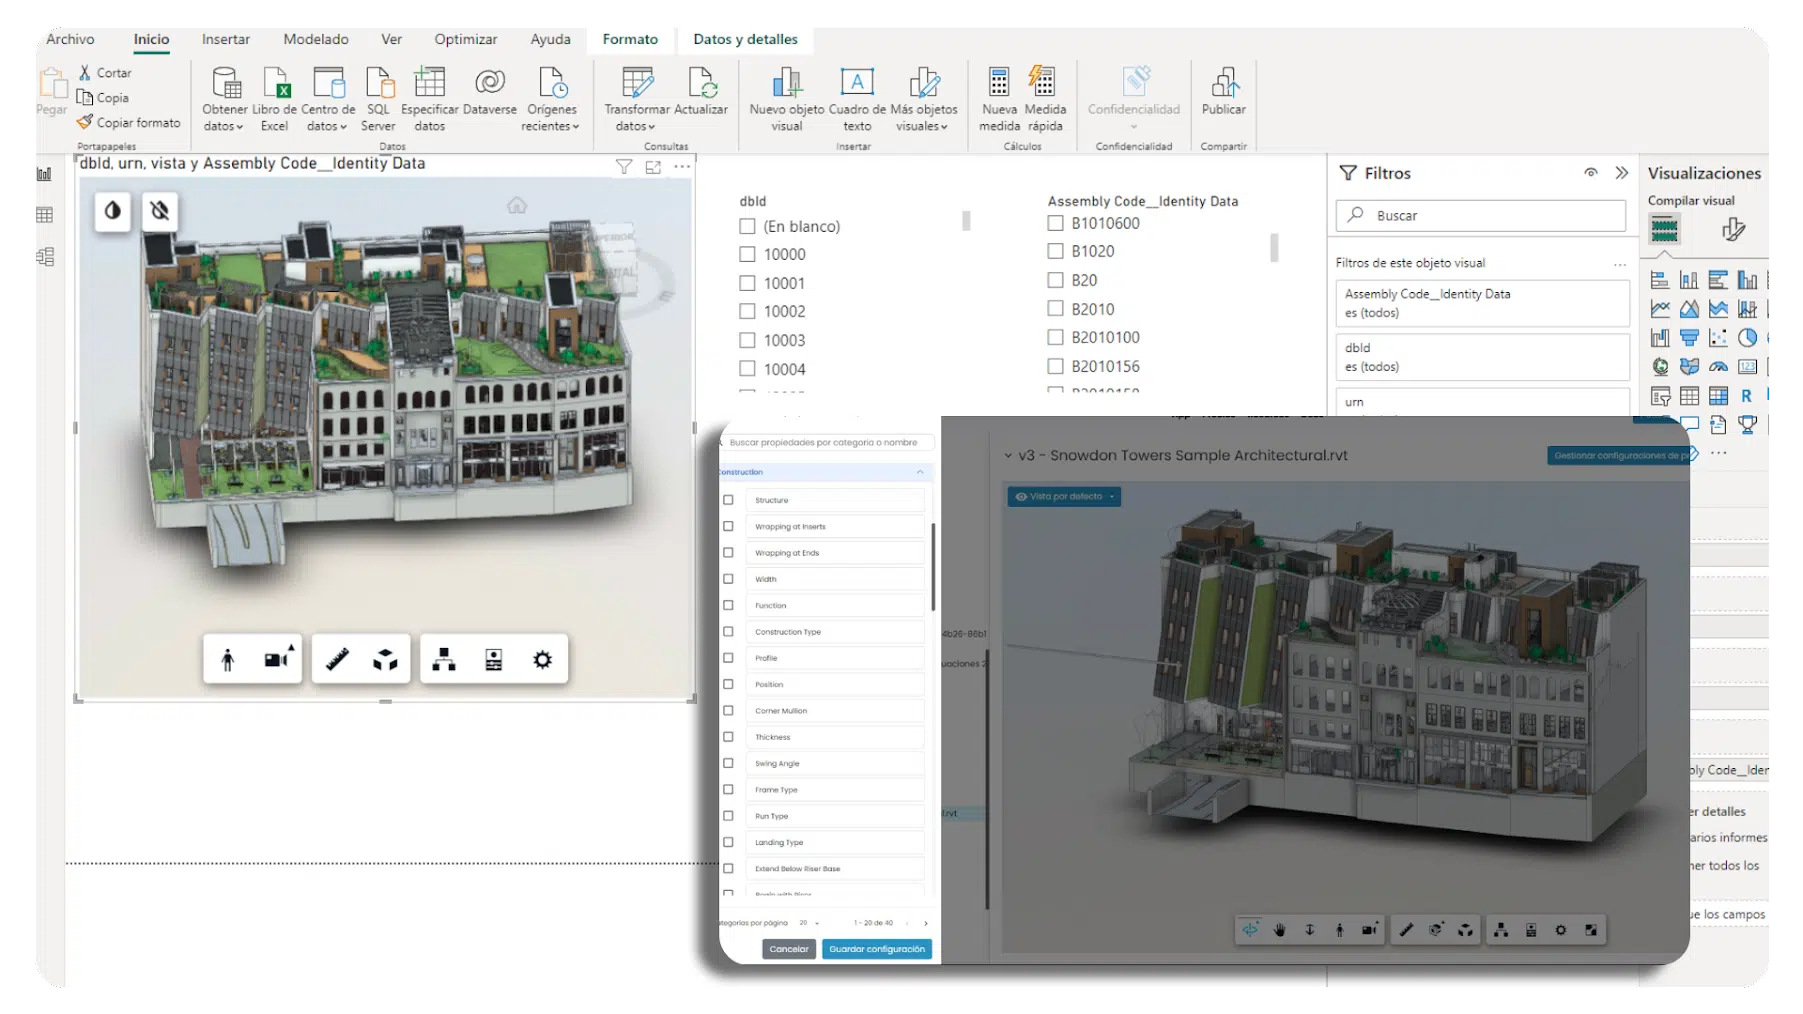This screenshot has height=1014, width=1803.
Task: Click the Guardar configuración button
Action: 876,949
